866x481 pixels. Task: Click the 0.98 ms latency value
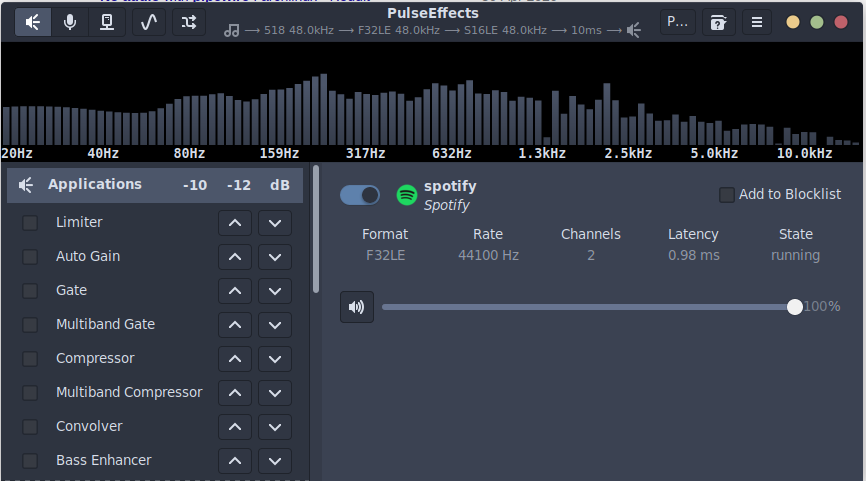point(694,255)
